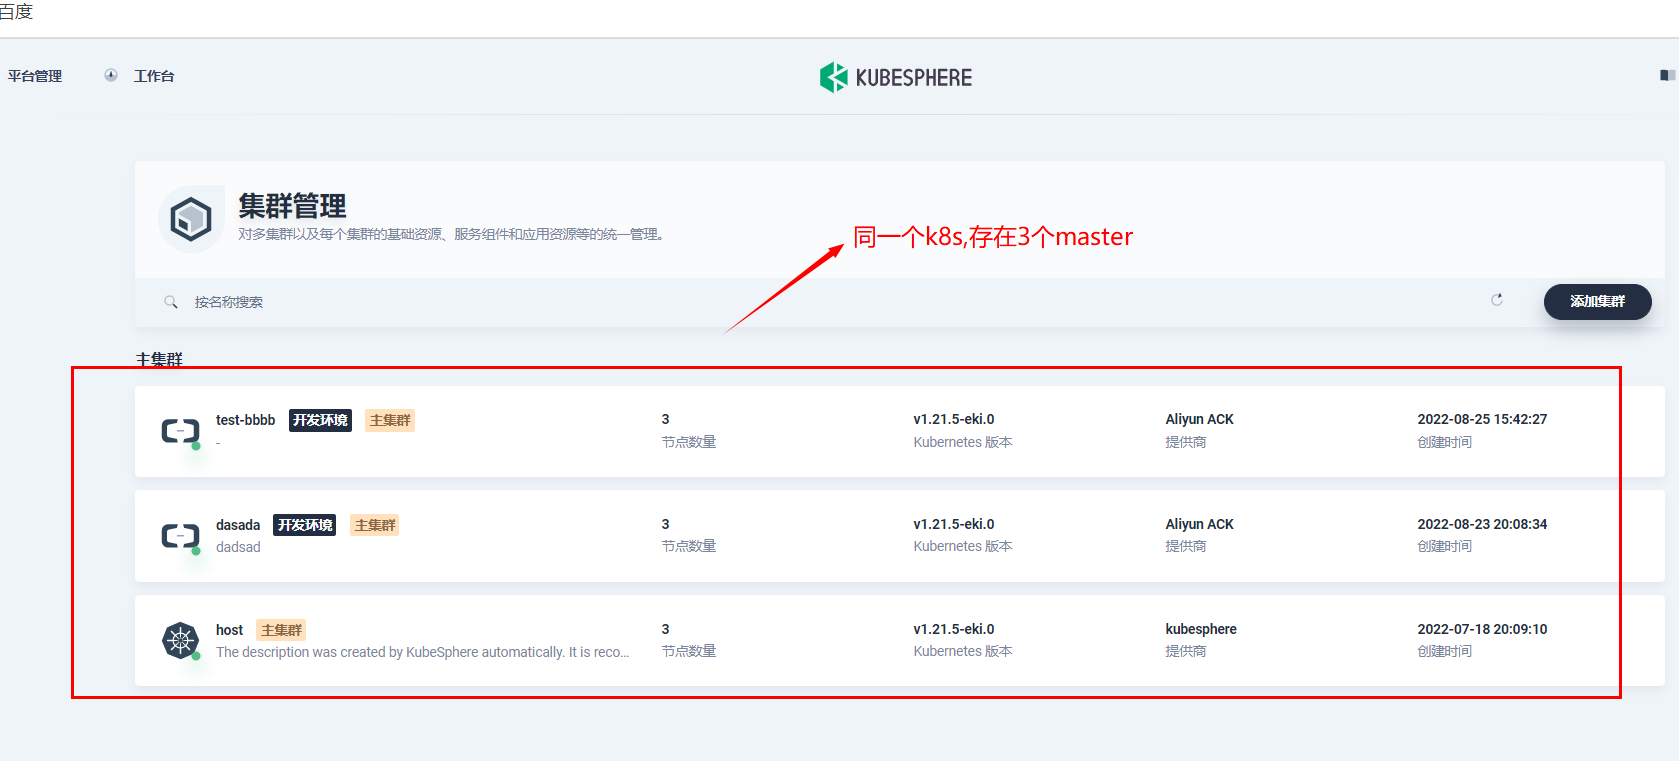Click 开发环境 tag on dasada
The width and height of the screenshot is (1679, 761).
(305, 525)
